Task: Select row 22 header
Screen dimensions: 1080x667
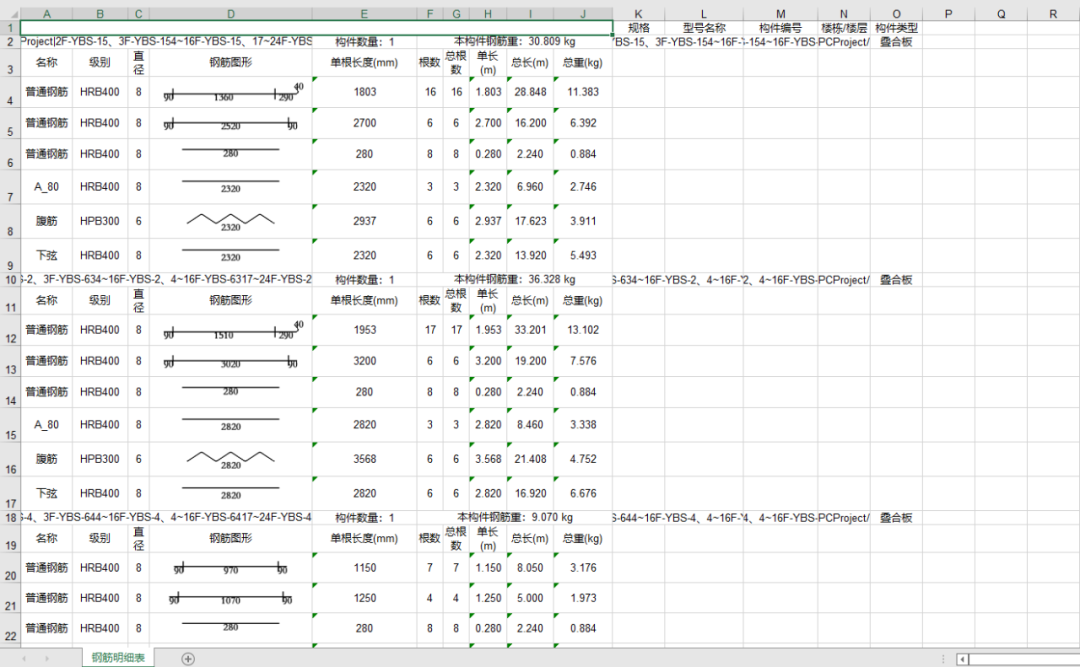Action: coord(9,629)
